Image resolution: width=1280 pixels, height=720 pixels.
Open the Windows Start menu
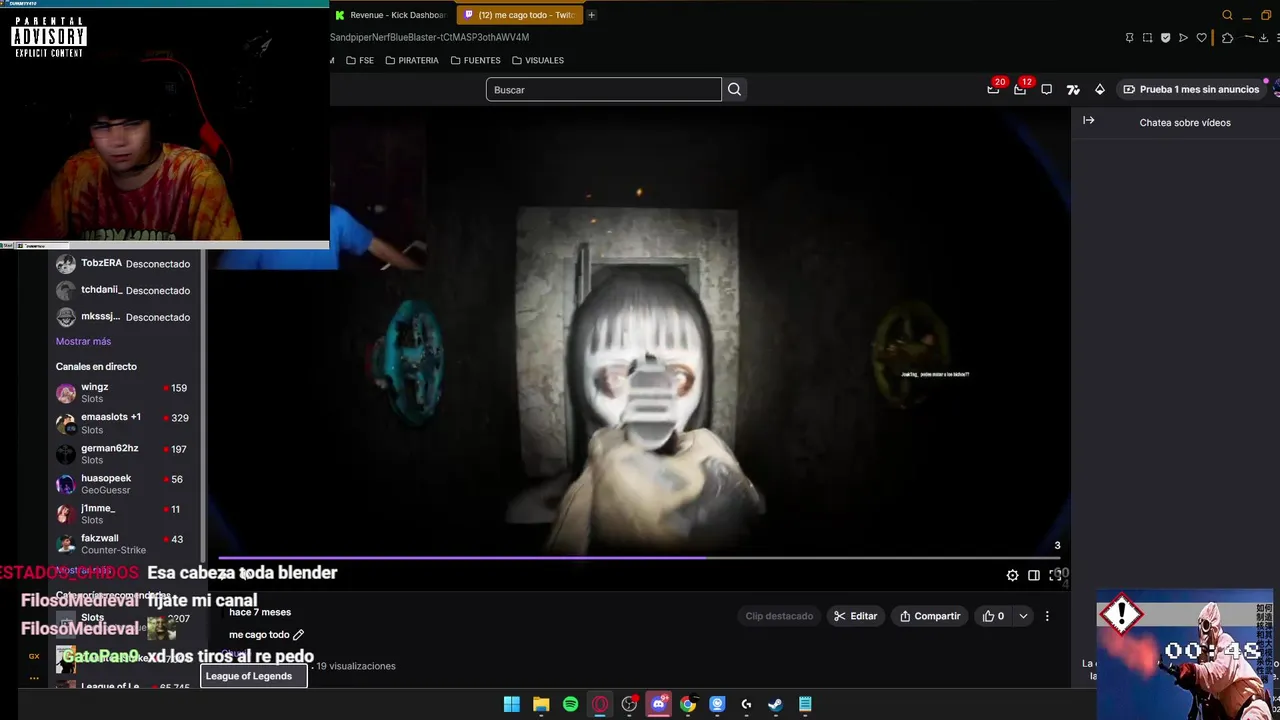[512, 704]
